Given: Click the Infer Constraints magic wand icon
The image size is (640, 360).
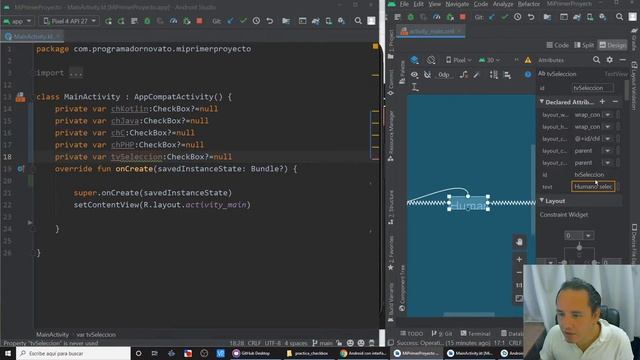Looking at the screenshot, I should coord(476,75).
